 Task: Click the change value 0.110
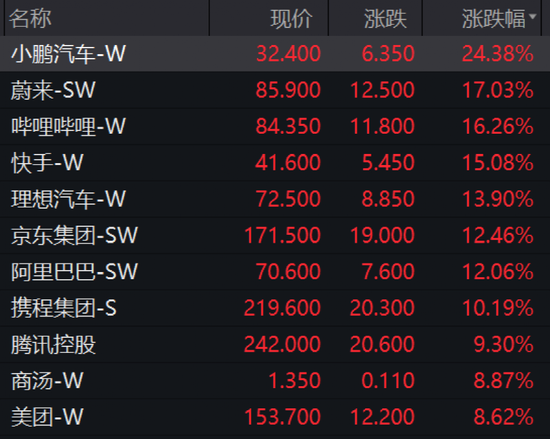pos(388,381)
